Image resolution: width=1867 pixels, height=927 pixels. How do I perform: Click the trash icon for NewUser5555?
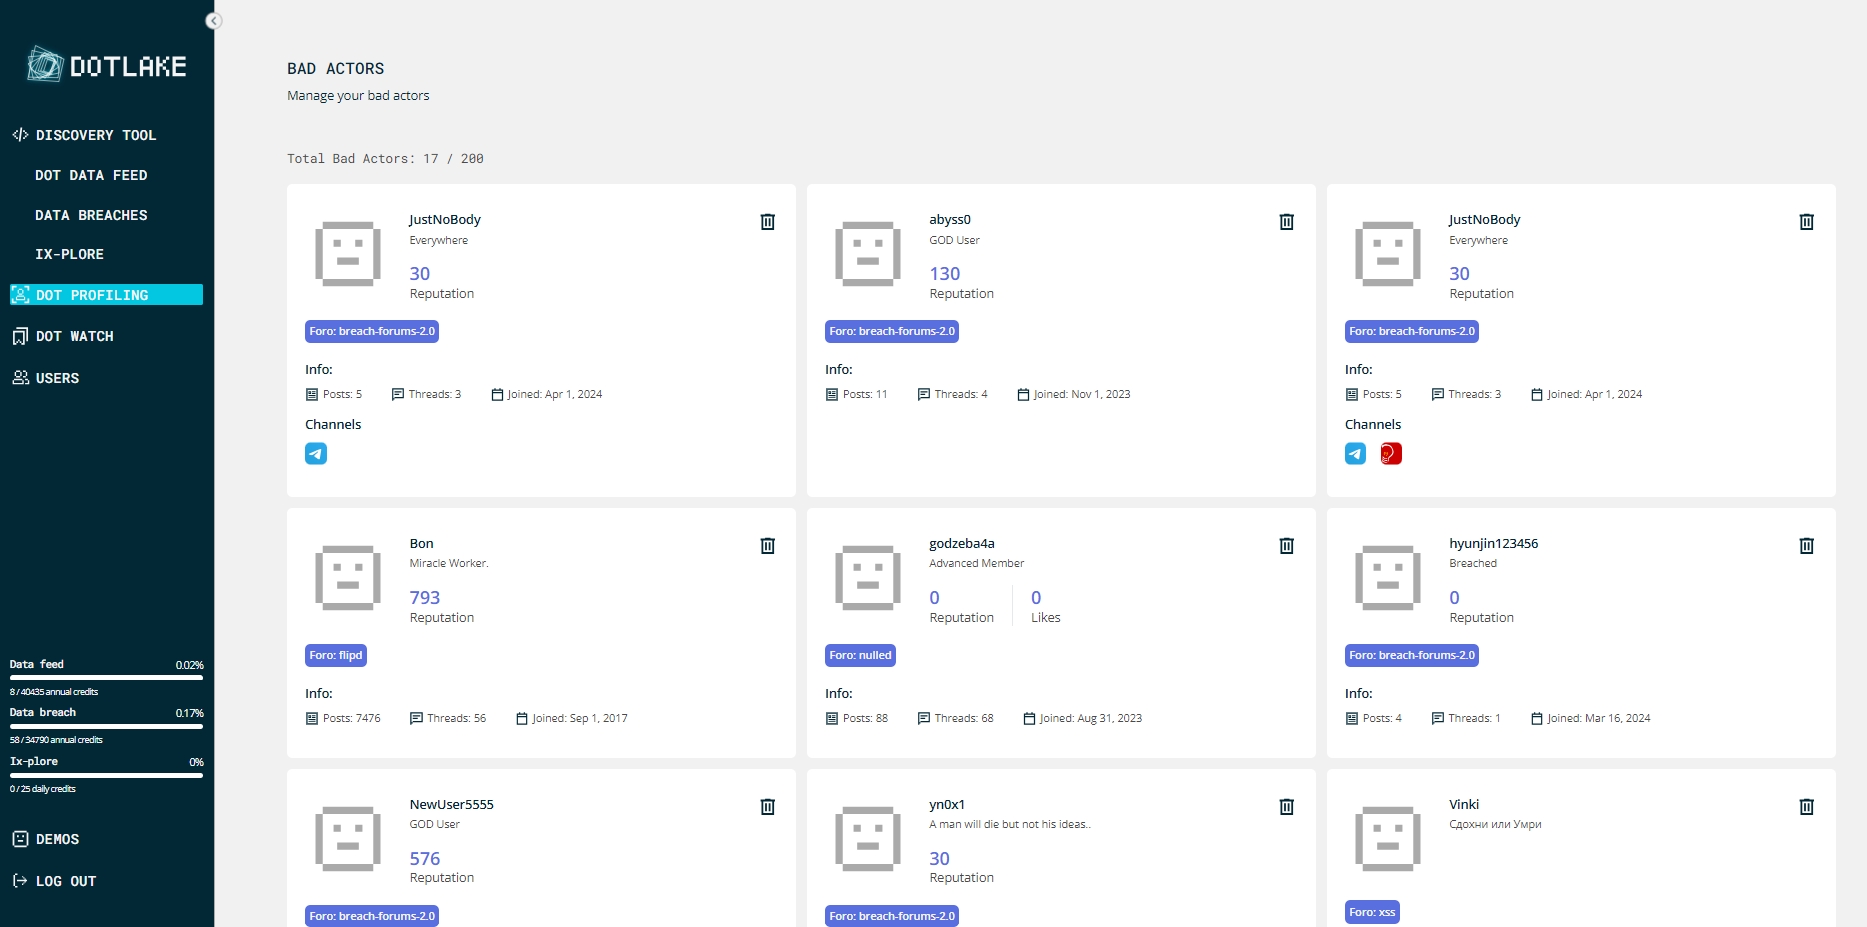(767, 807)
